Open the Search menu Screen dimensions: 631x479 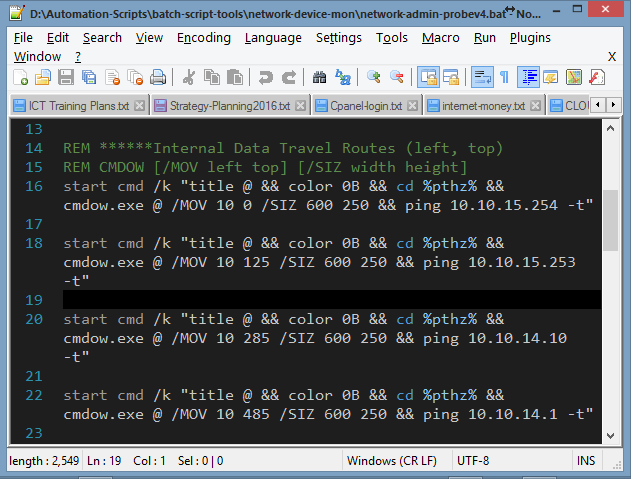tap(102, 37)
